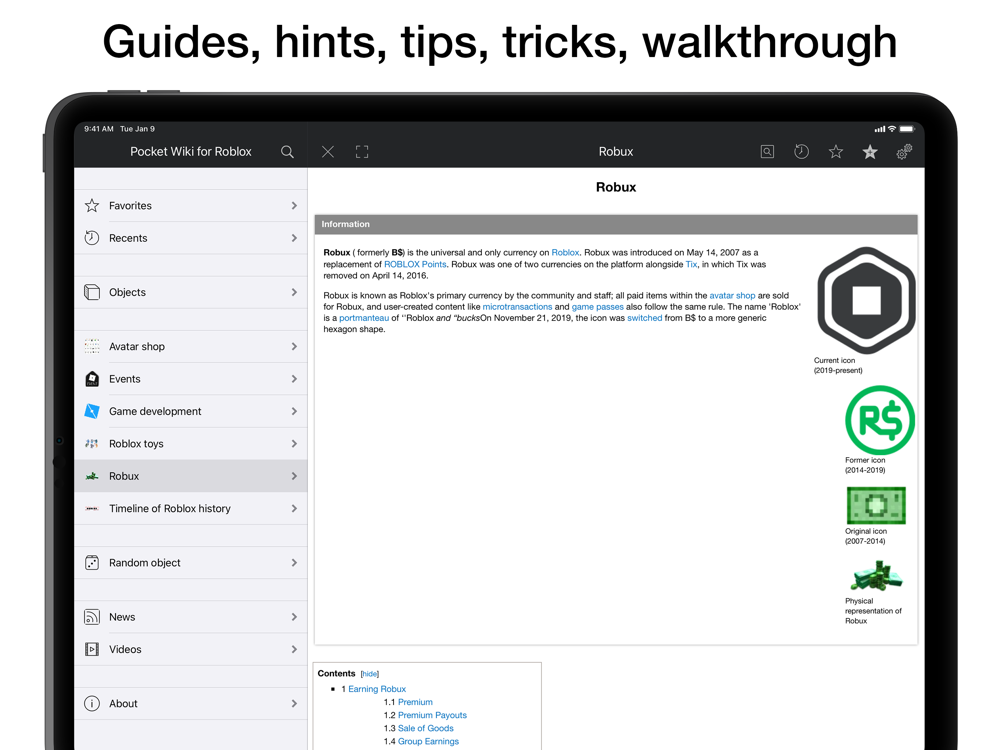This screenshot has width=1000, height=750.
Task: Open history clock icon in toolbar
Action: click(802, 152)
